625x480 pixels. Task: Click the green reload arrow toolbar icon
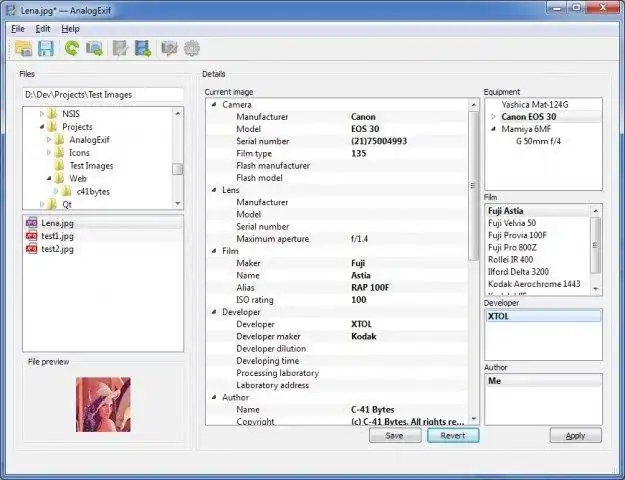click(x=72, y=48)
